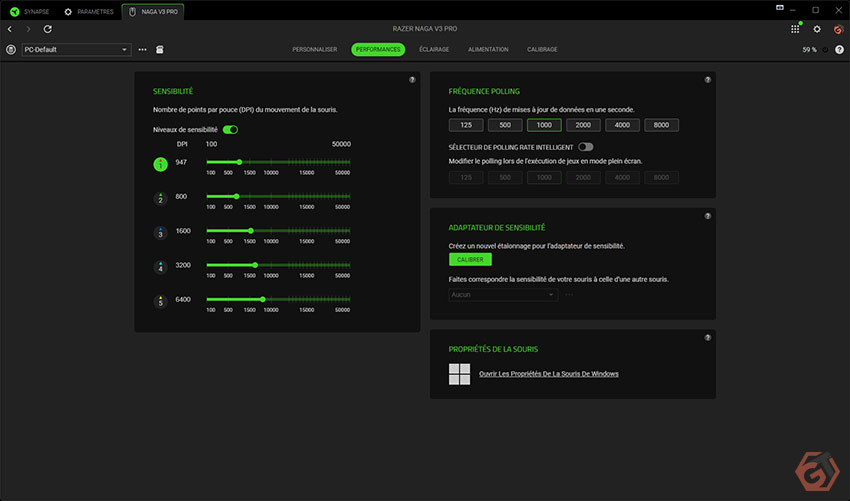The image size is (850, 501).
Task: Open the Alimentation tab
Action: pos(488,49)
